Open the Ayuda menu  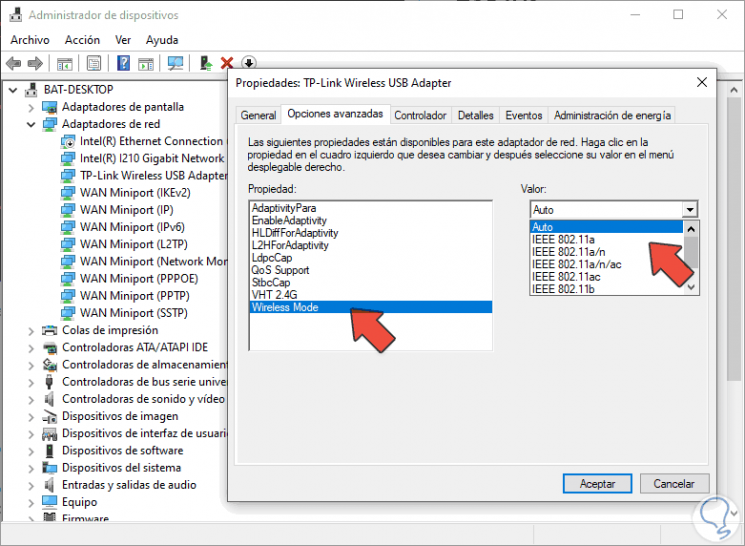click(162, 40)
